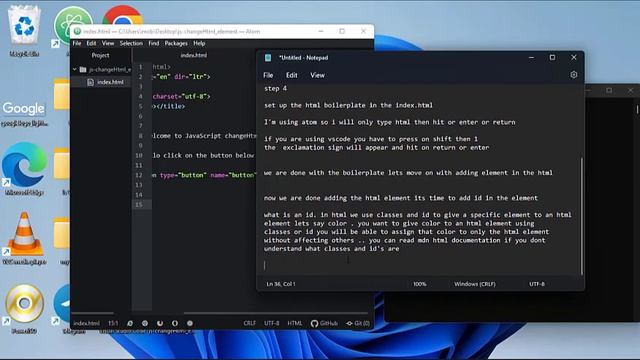Open Notepad settings gear
Viewport: 640px width, 360px height.
point(573,75)
